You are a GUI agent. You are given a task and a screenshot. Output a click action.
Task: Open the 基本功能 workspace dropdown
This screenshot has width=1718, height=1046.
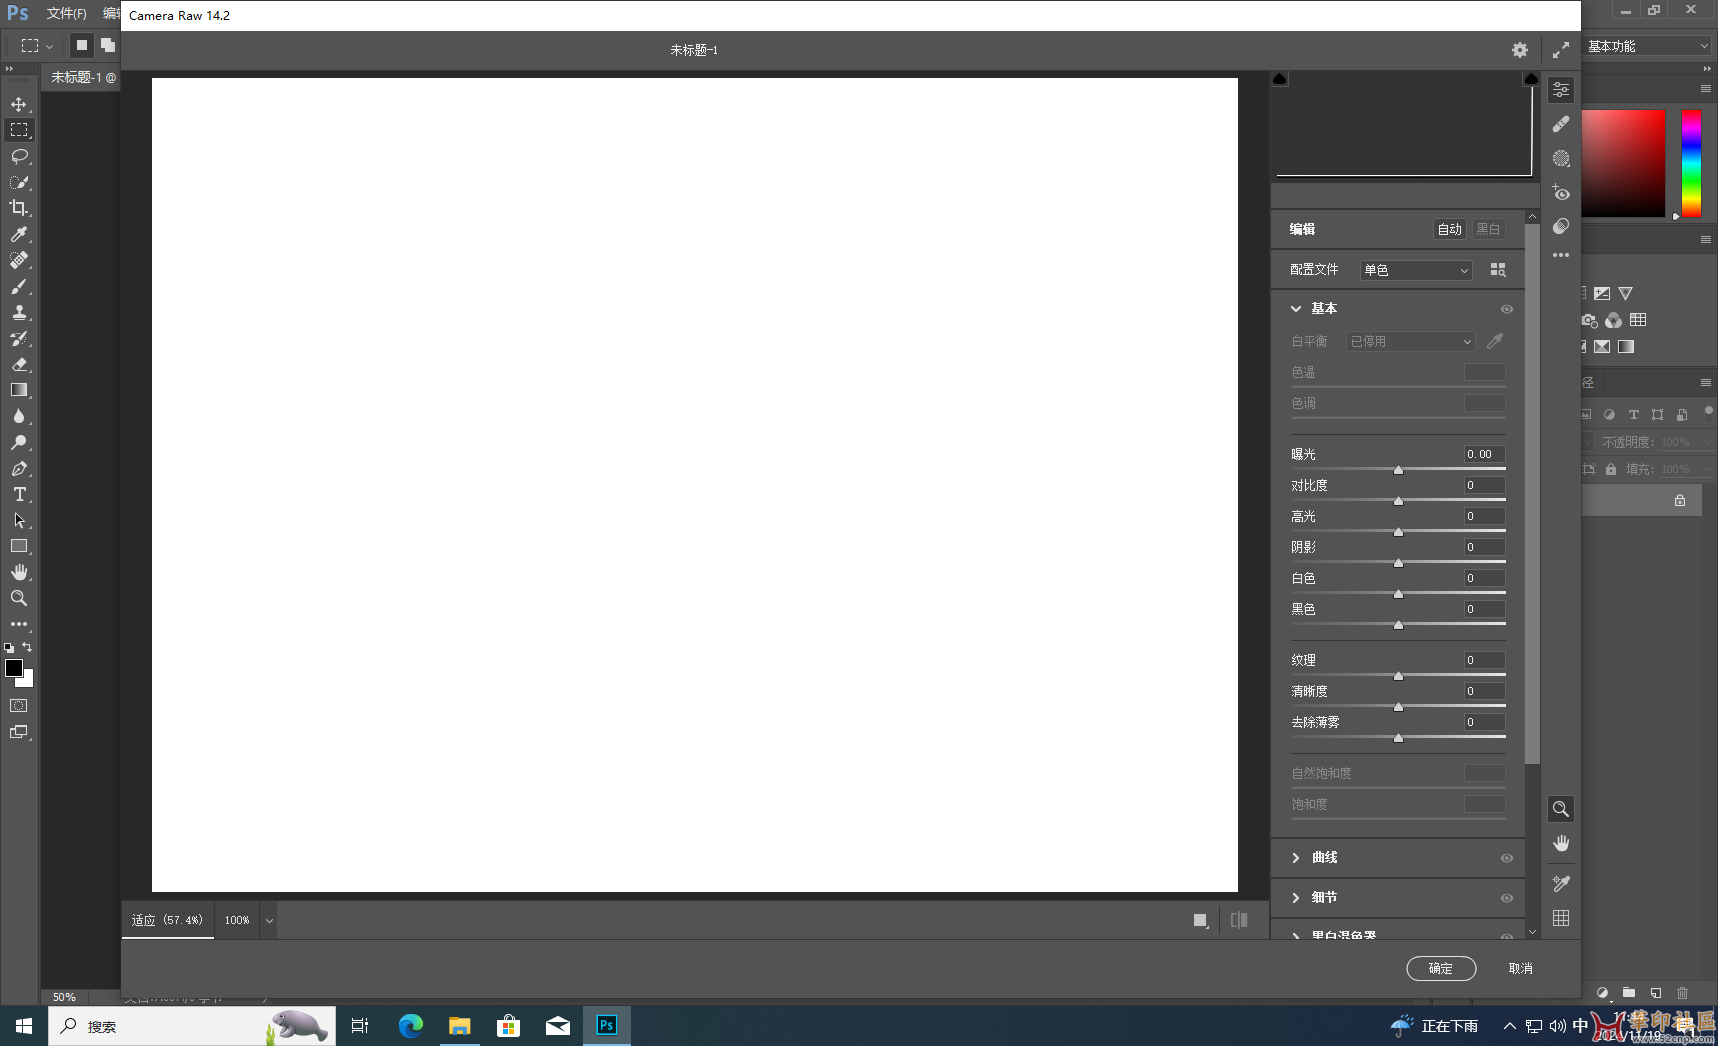pos(1647,46)
